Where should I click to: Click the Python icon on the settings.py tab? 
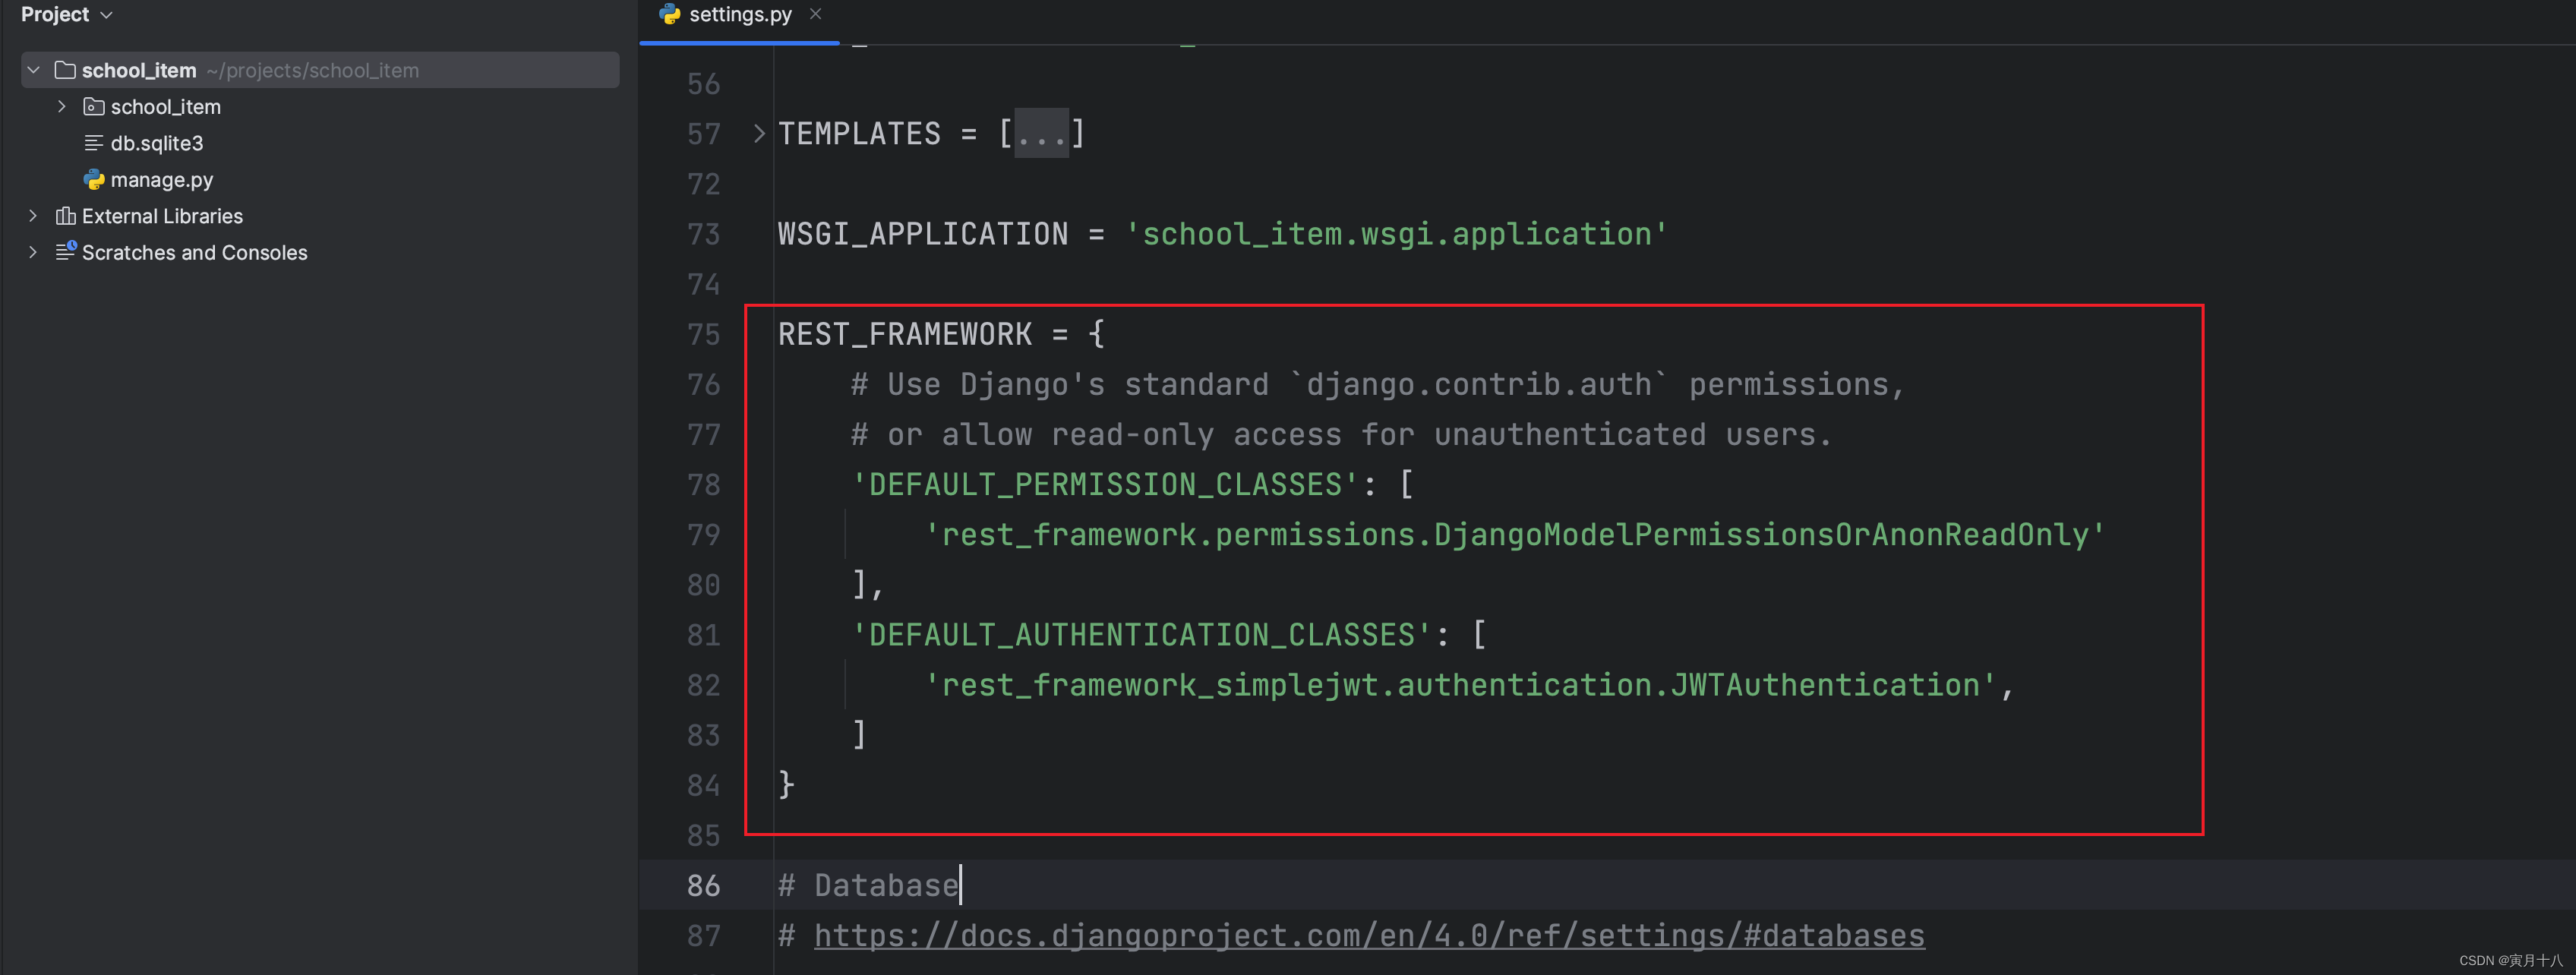pyautogui.click(x=670, y=14)
